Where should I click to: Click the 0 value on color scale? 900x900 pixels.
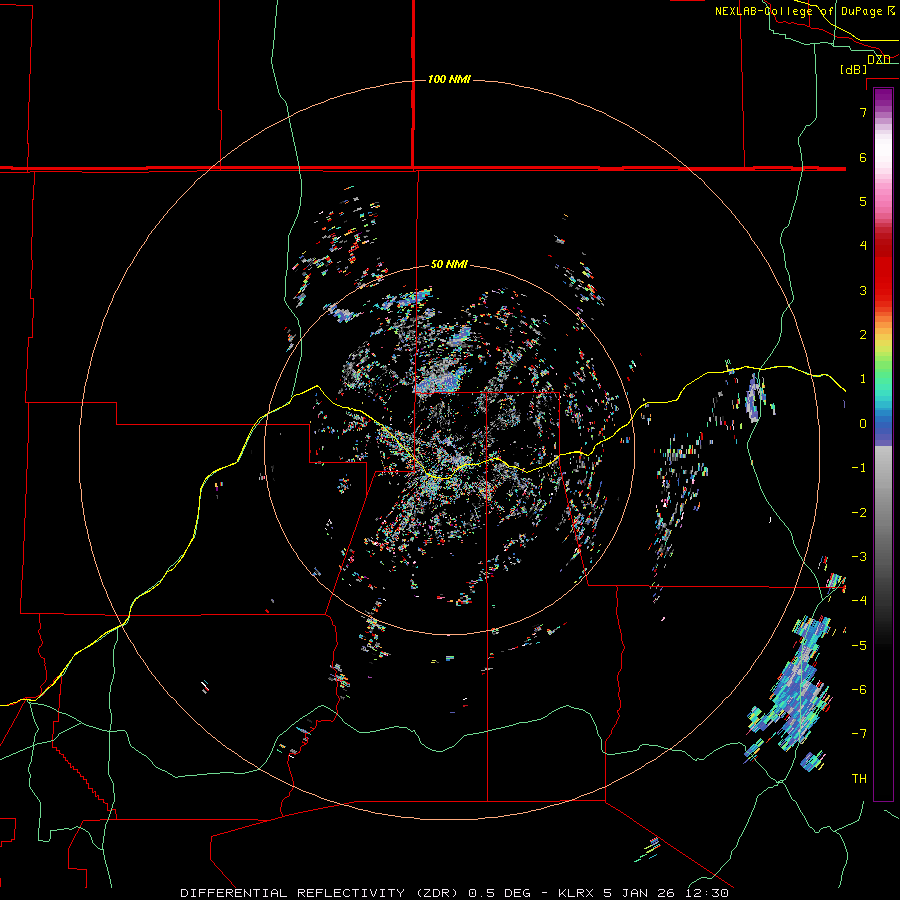pyautogui.click(x=863, y=424)
